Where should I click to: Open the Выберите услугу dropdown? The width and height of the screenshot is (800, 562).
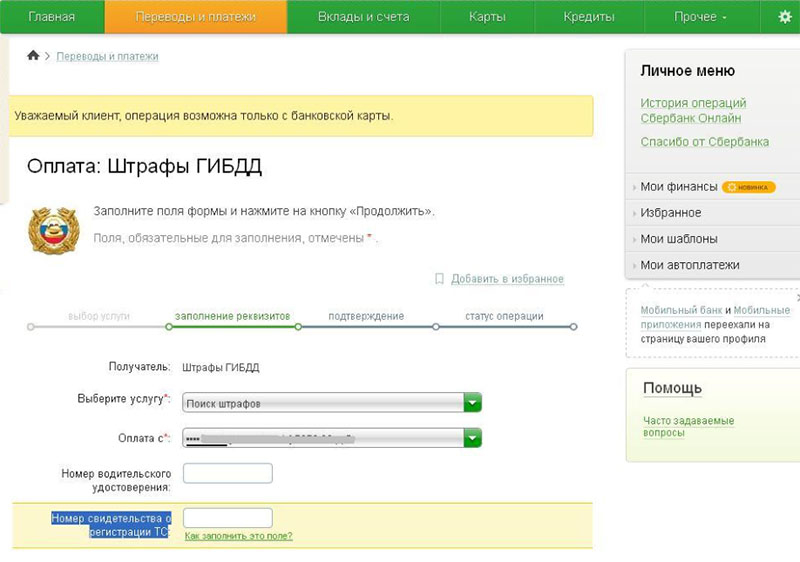tap(473, 403)
